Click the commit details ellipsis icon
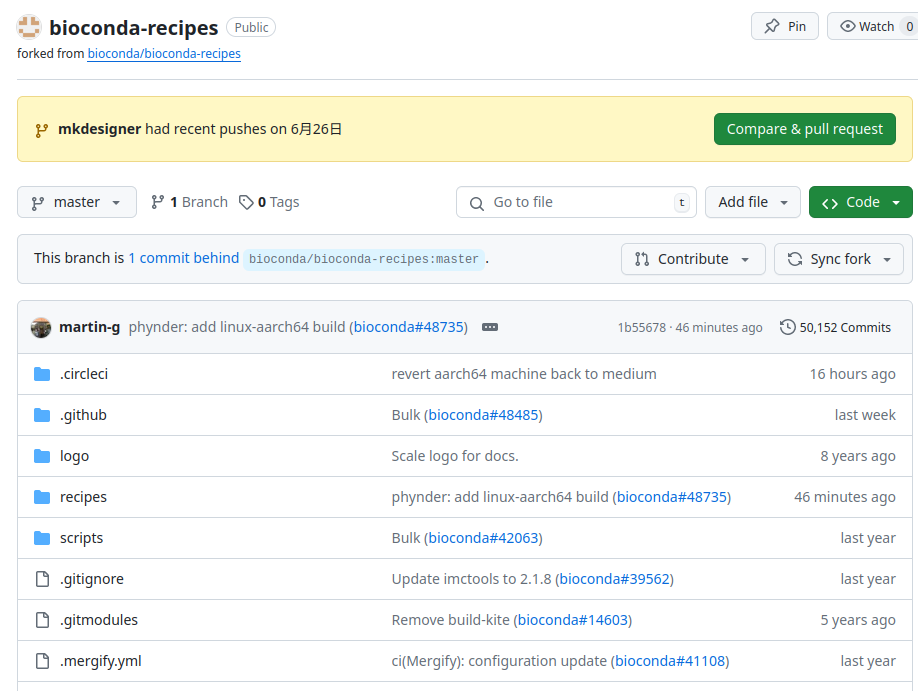The image size is (918, 691). pos(489,327)
